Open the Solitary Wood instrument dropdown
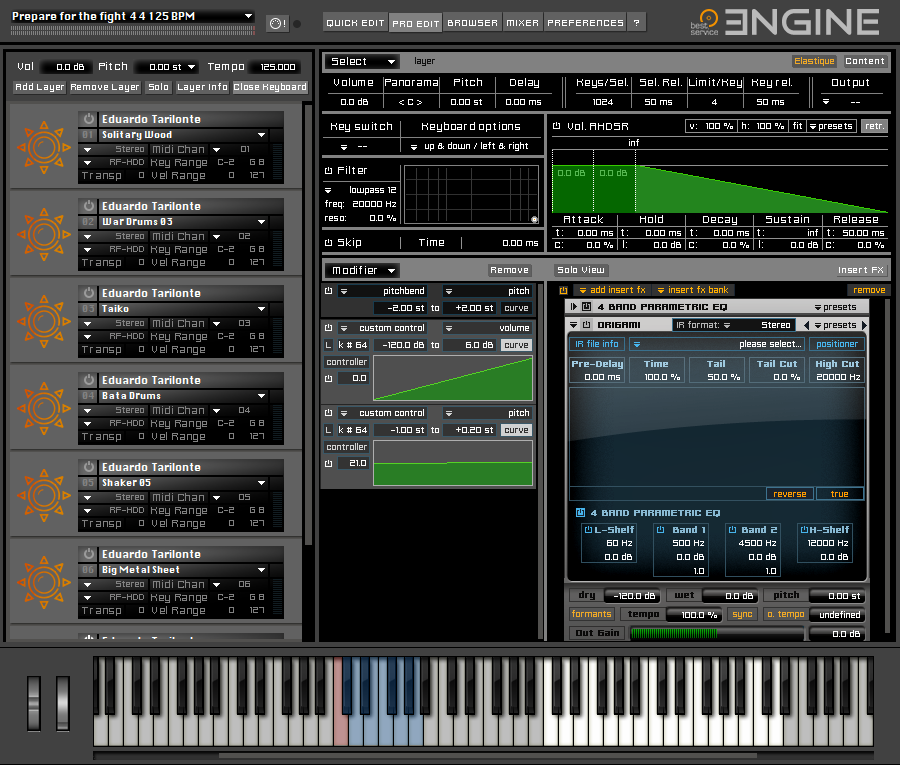 click(x=261, y=135)
